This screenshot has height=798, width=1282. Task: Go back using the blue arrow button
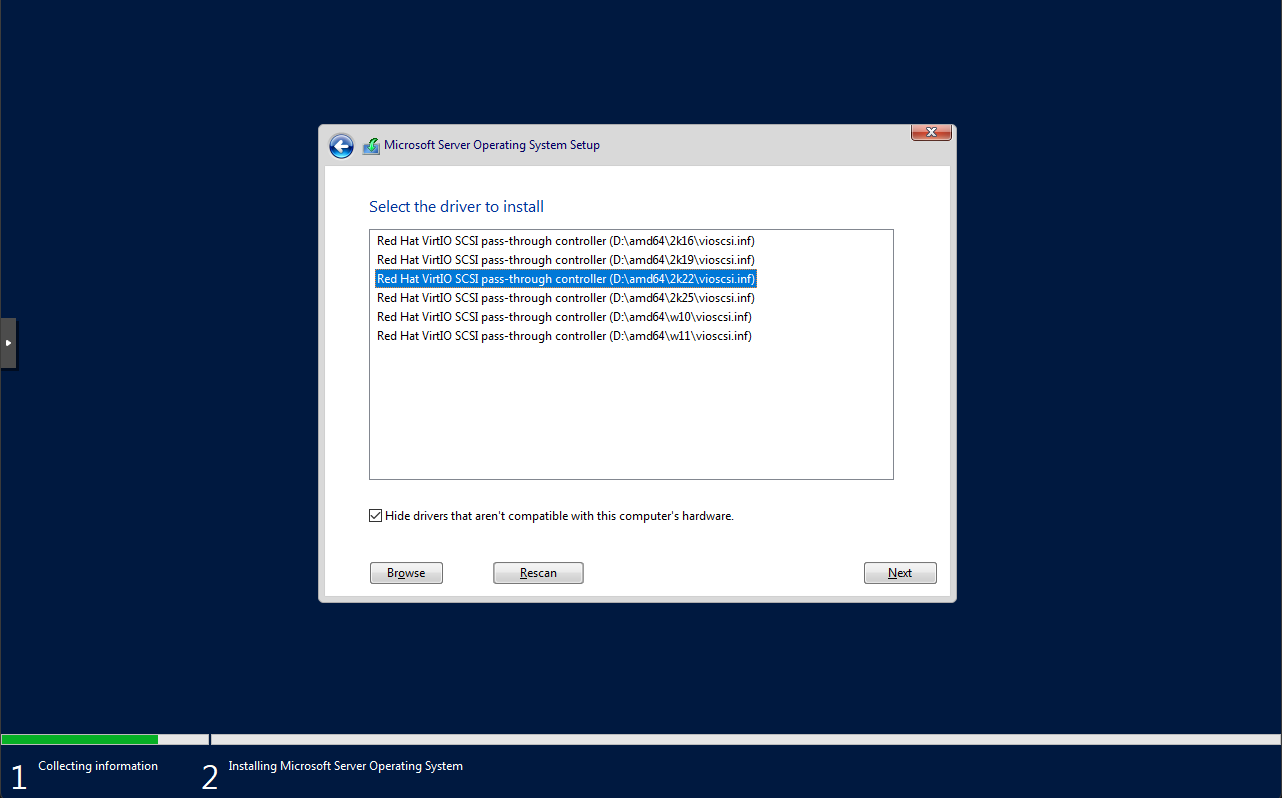coord(341,146)
